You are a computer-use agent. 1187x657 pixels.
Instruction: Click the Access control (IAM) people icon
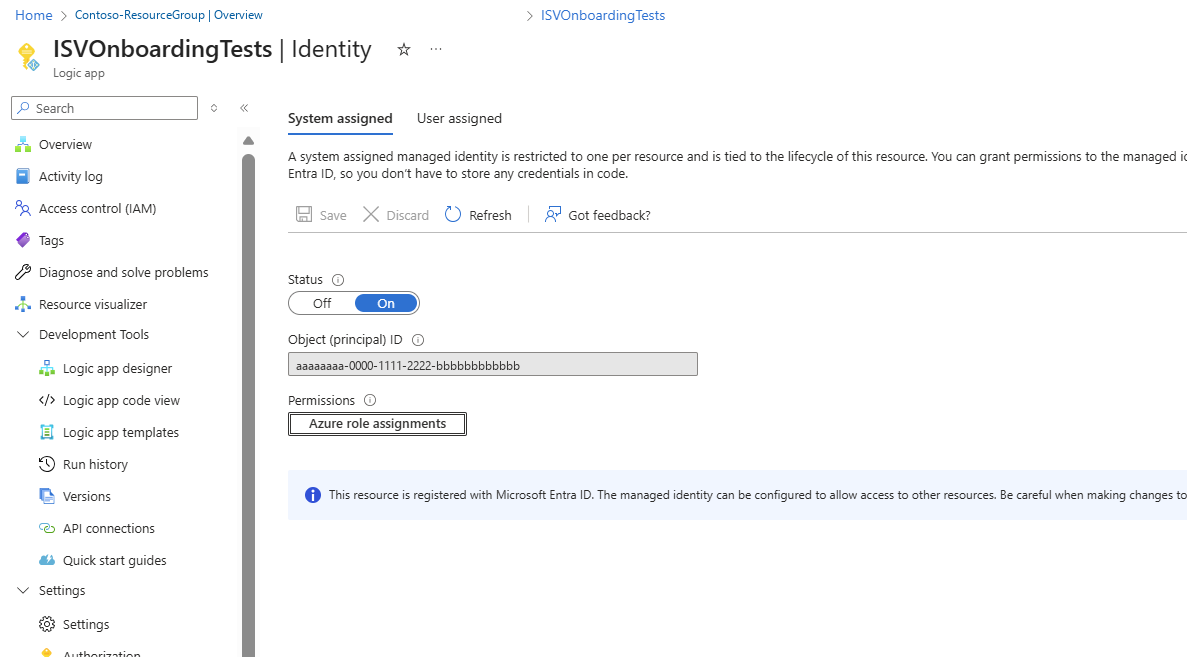click(x=23, y=208)
